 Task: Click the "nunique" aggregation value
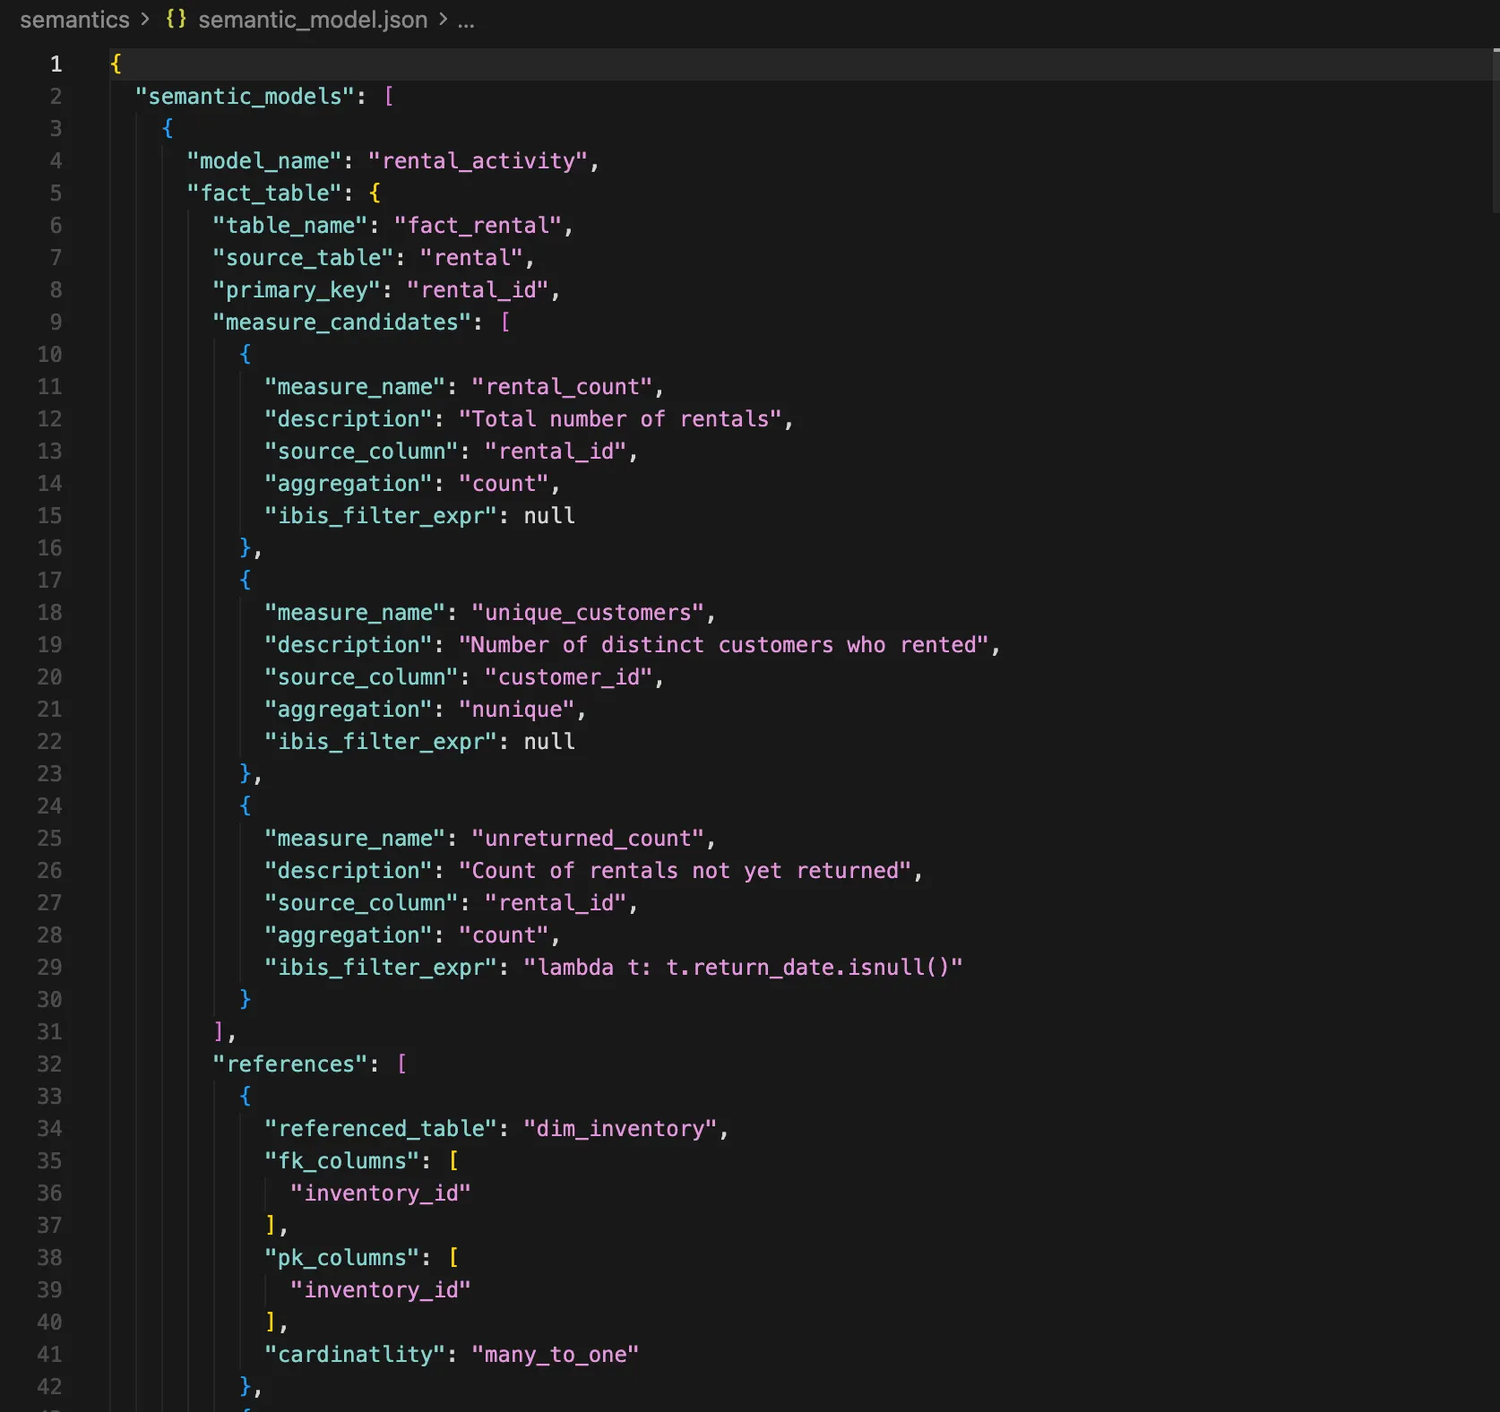pyautogui.click(x=516, y=709)
